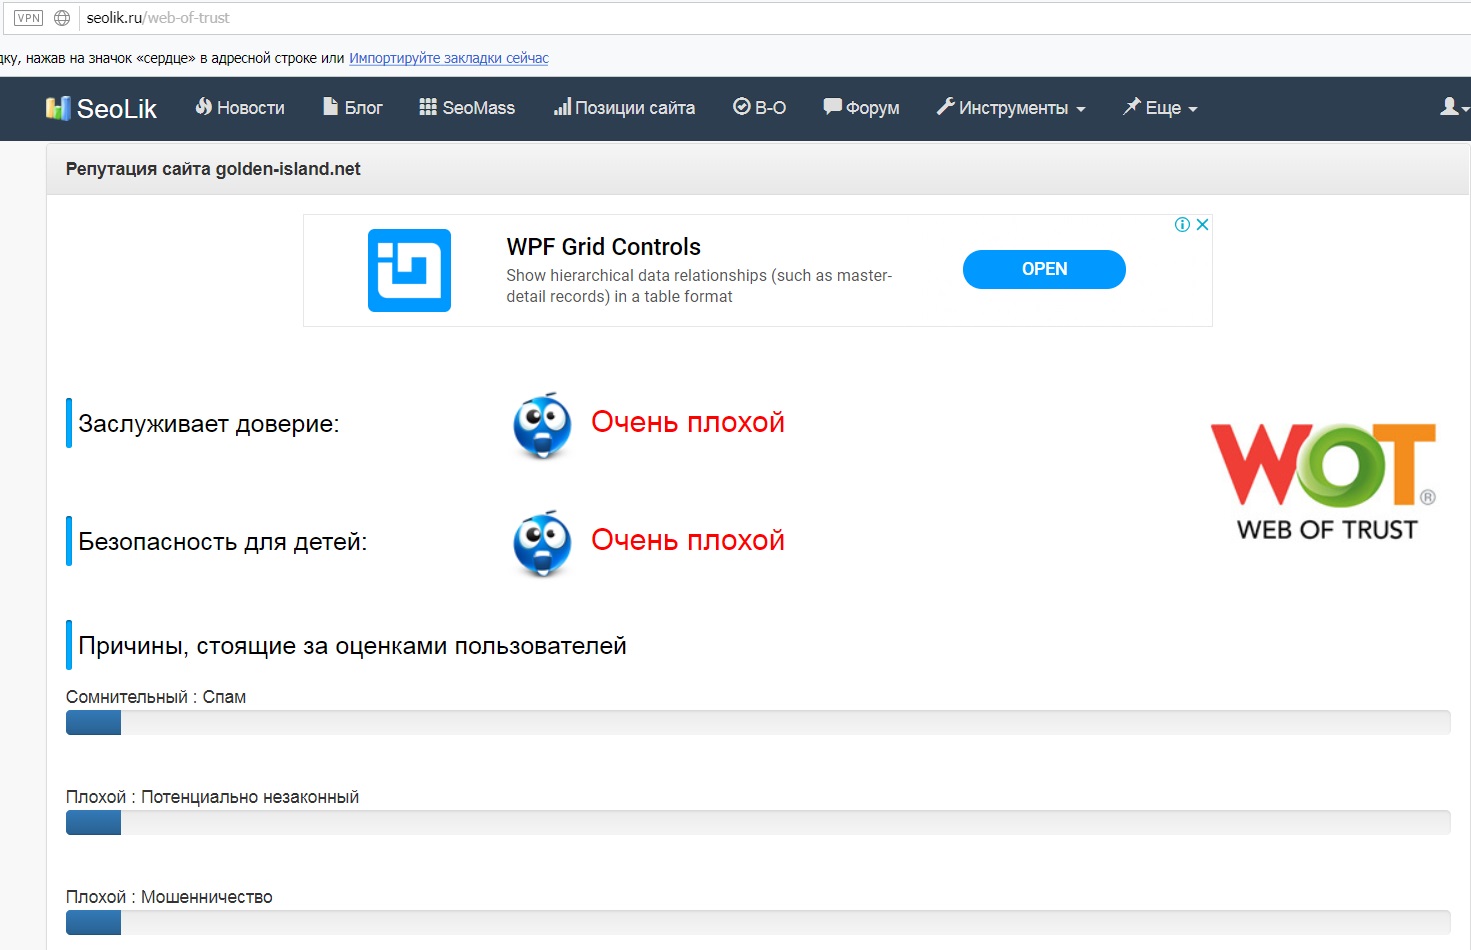Expand the Инструменты dropdown
1471x950 pixels.
point(1011,108)
